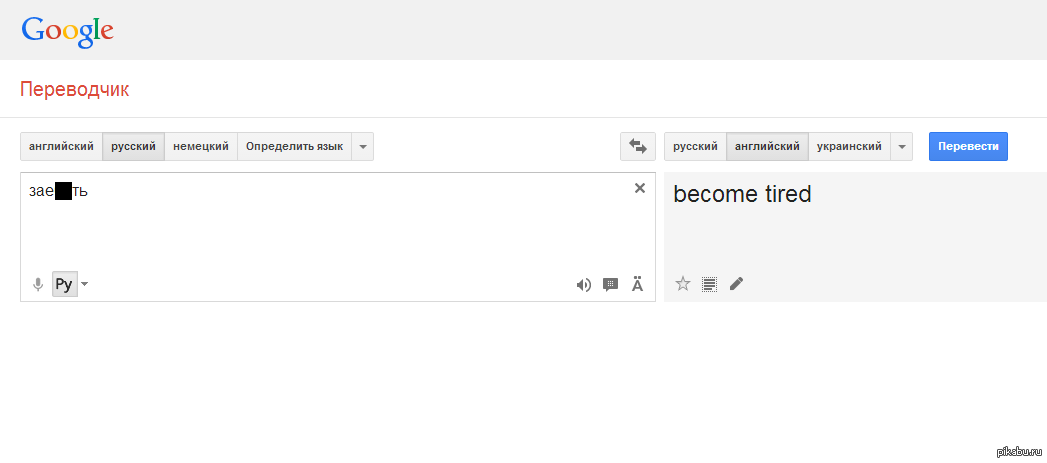Click inside the source text input box
This screenshot has height=463, width=1047.
click(330, 230)
